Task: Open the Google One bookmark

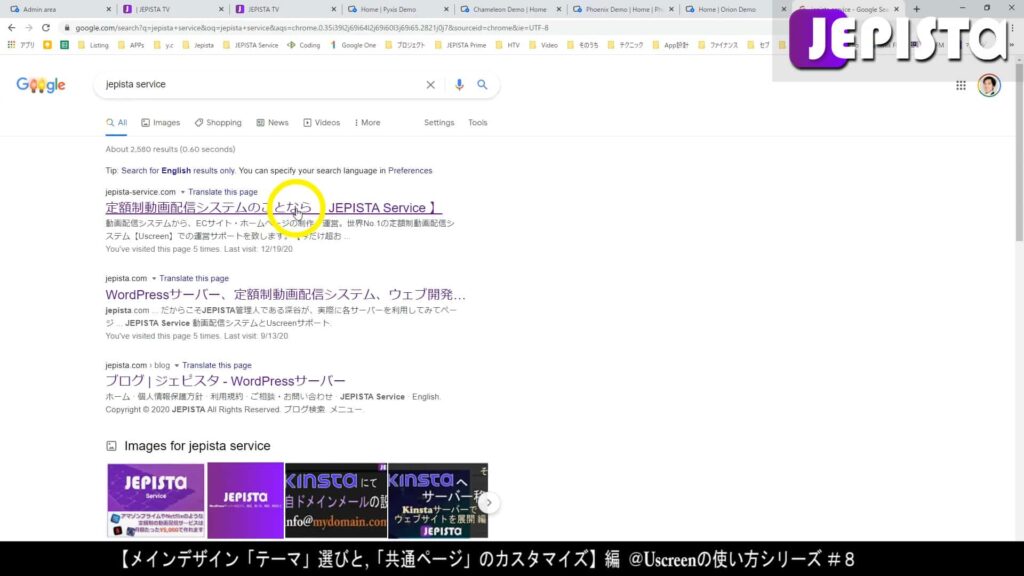Action: click(x=353, y=45)
